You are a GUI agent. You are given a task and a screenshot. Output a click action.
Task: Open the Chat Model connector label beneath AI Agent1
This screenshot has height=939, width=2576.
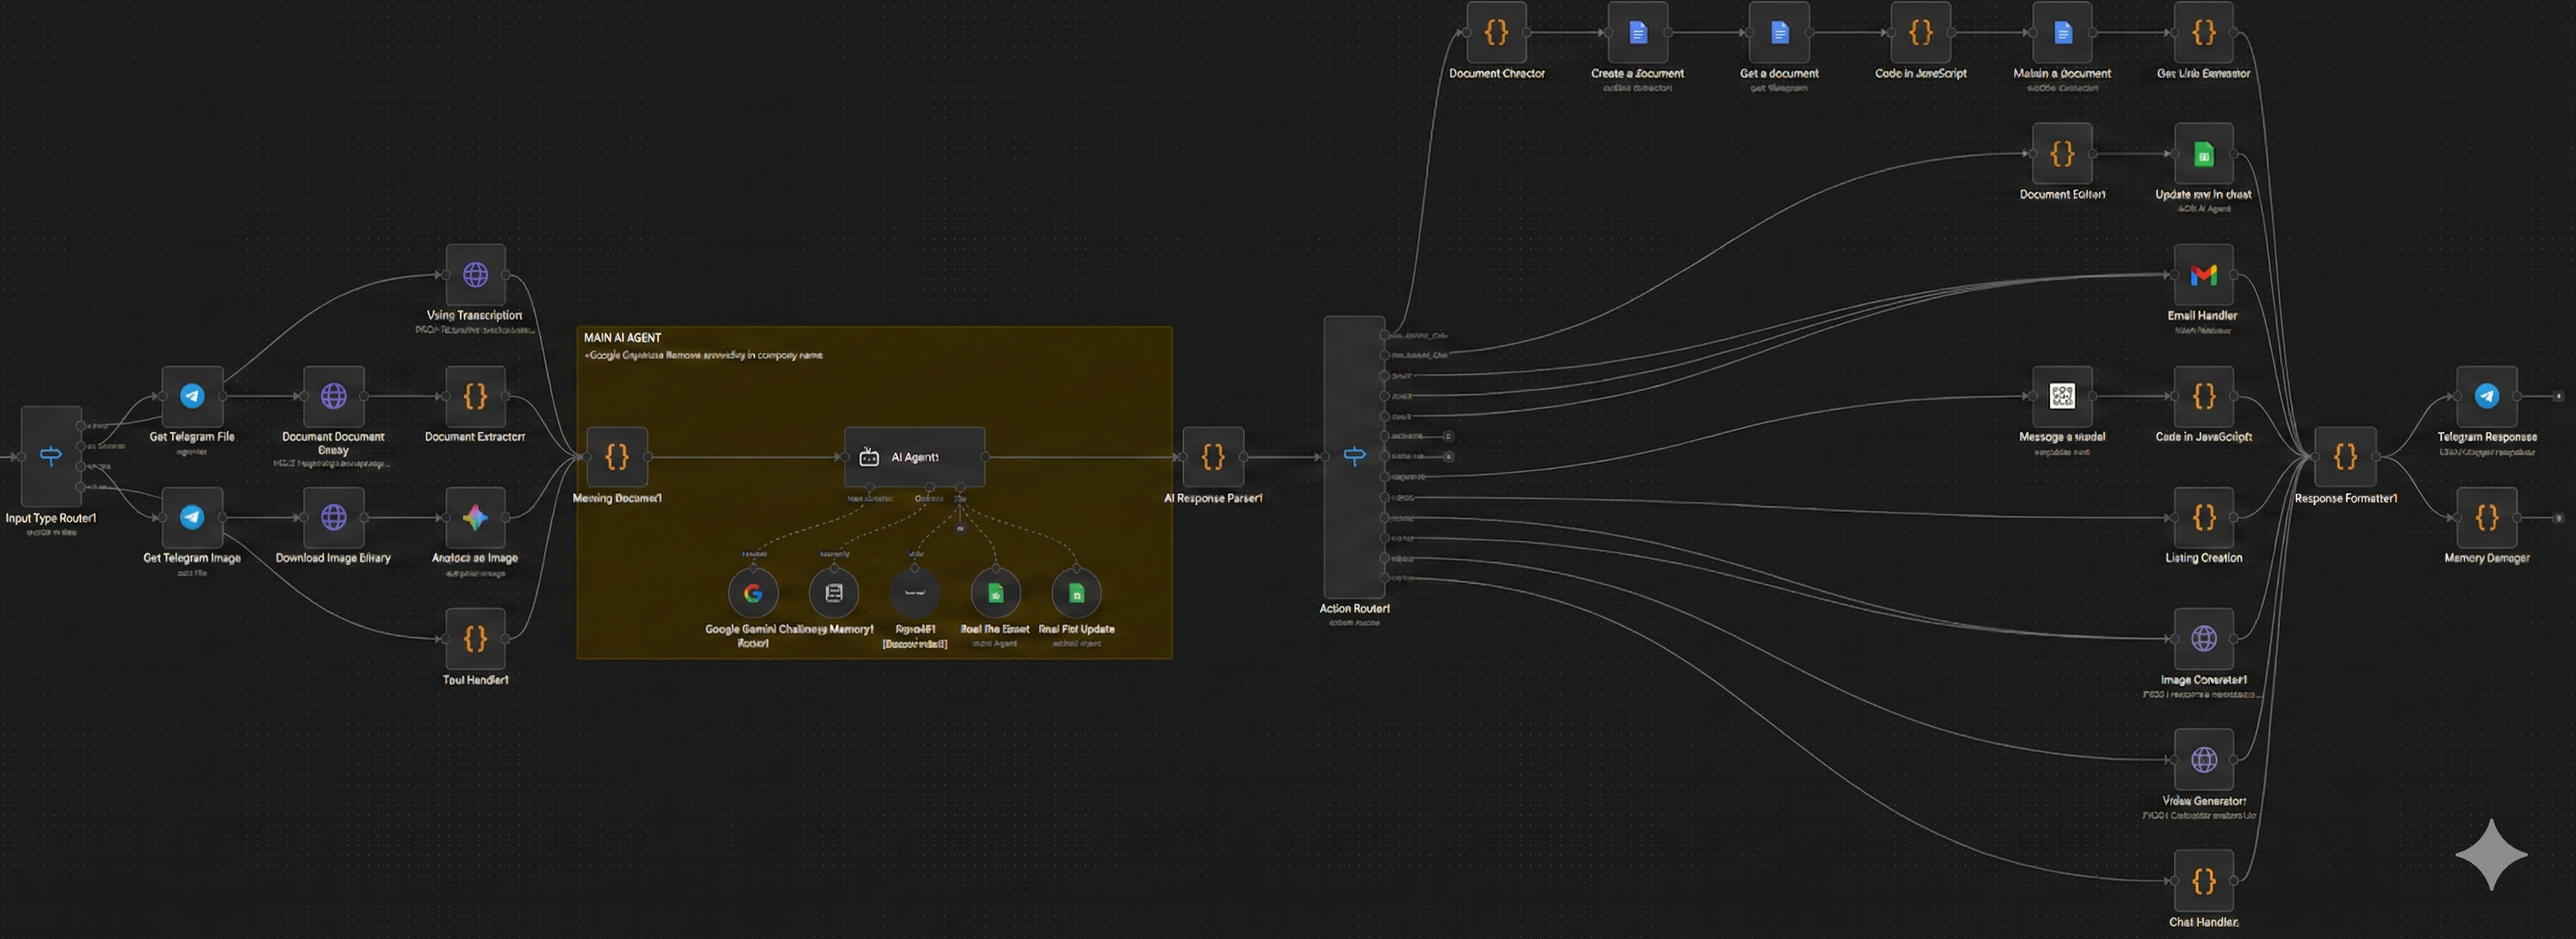coord(868,499)
